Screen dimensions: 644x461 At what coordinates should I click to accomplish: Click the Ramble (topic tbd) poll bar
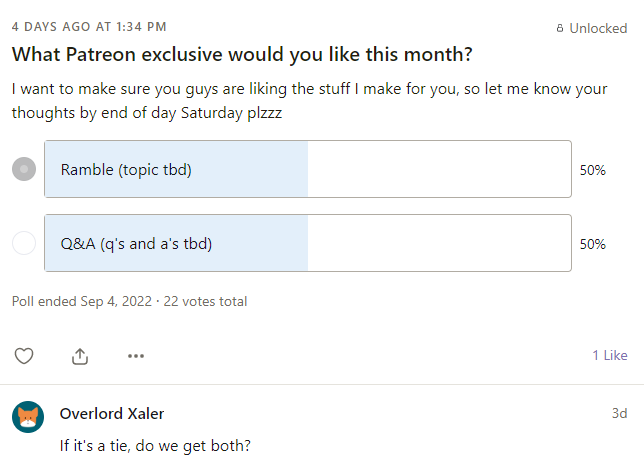click(308, 169)
